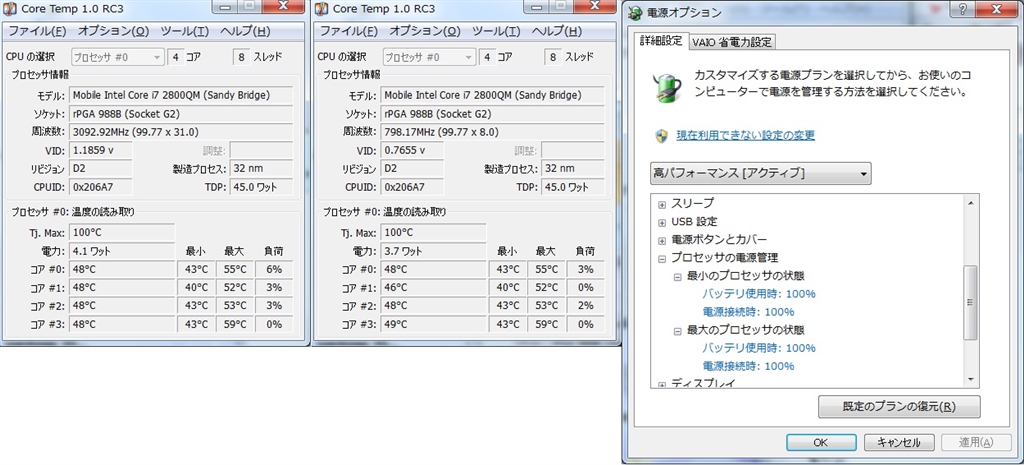Screen dimensions: 1024x465
Task: Click settings tree scrollbar up arrow
Action: point(970,202)
